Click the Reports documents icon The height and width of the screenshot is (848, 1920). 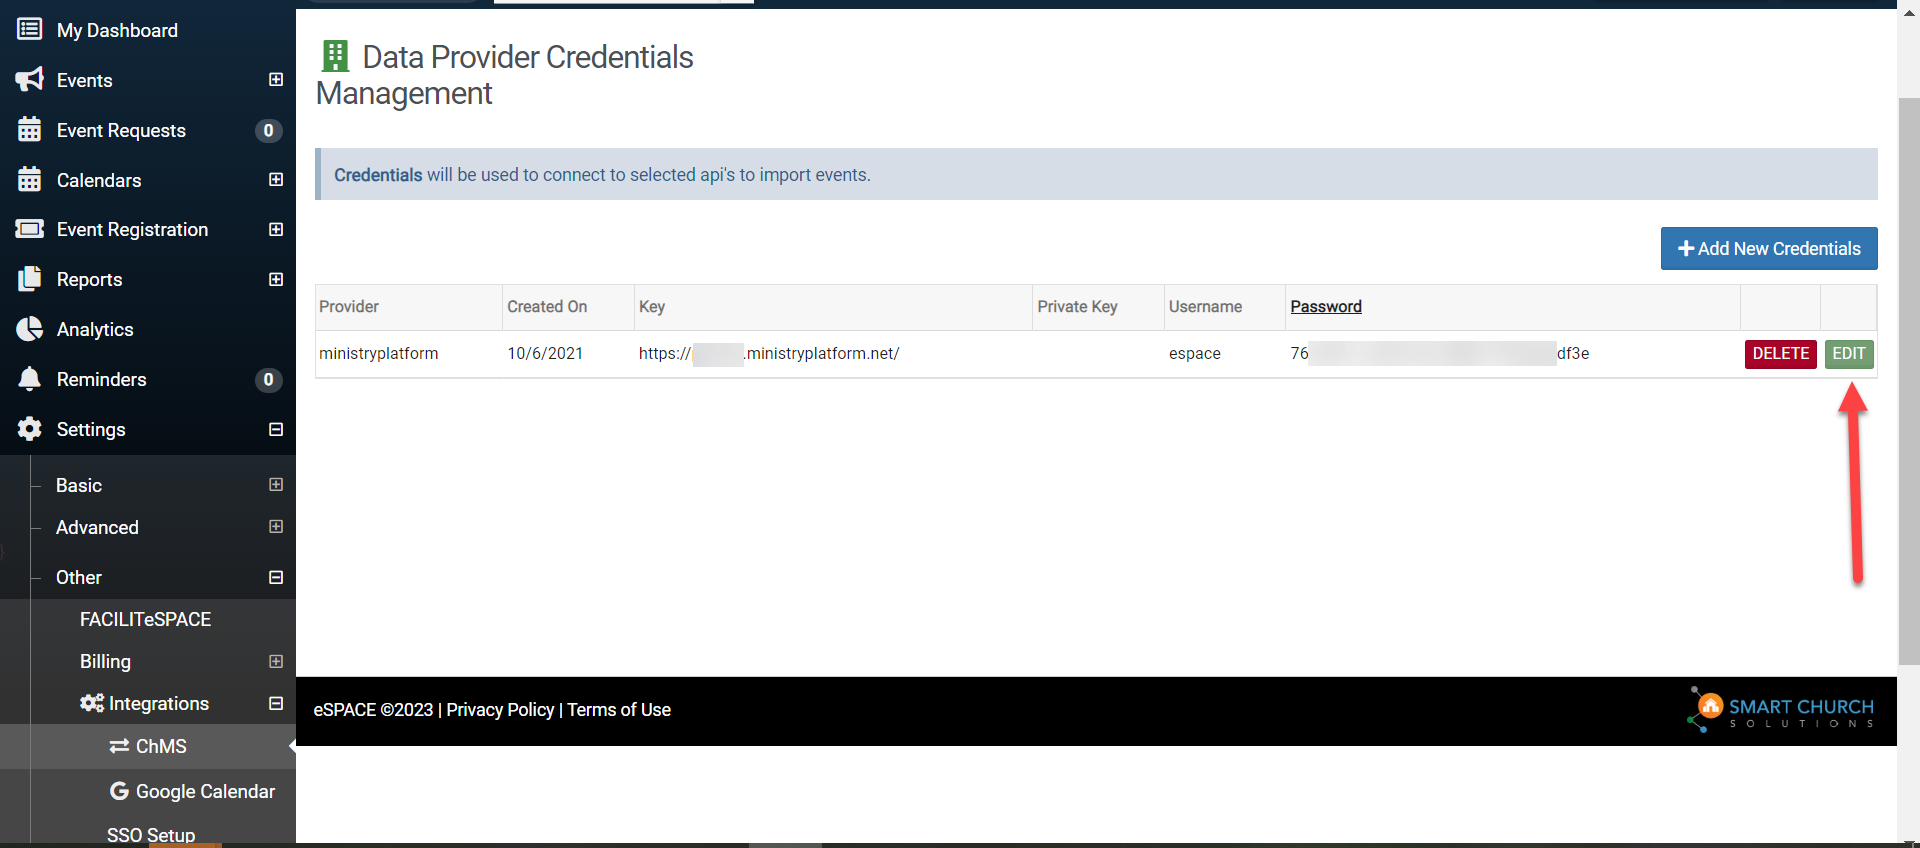tap(29, 279)
